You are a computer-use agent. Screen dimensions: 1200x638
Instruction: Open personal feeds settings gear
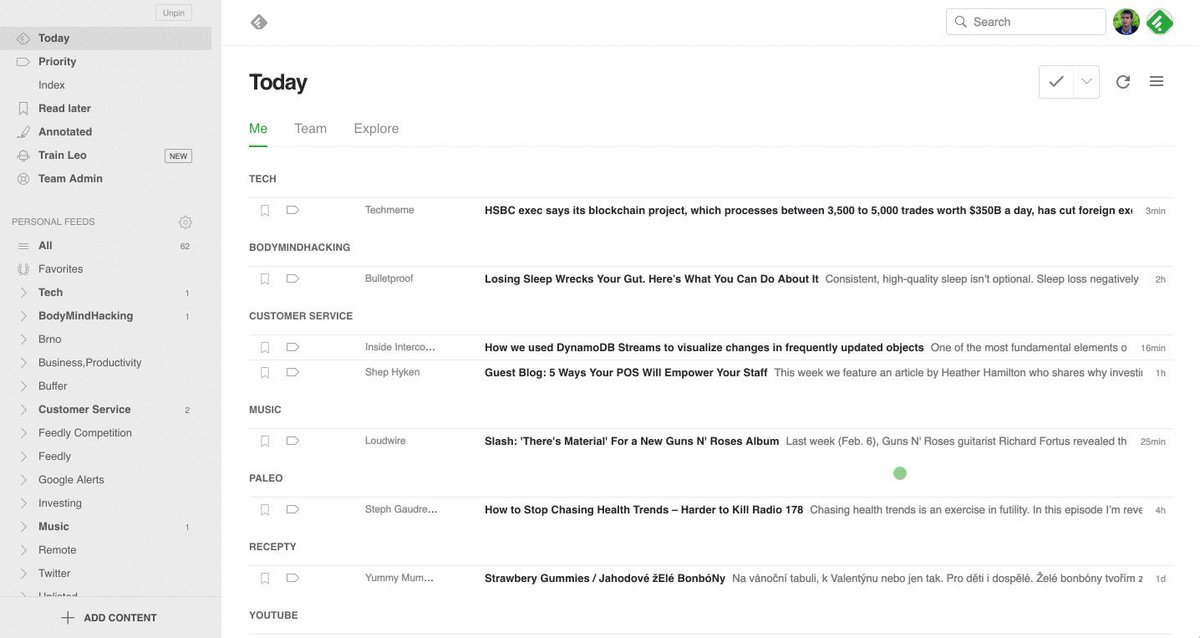tap(185, 222)
